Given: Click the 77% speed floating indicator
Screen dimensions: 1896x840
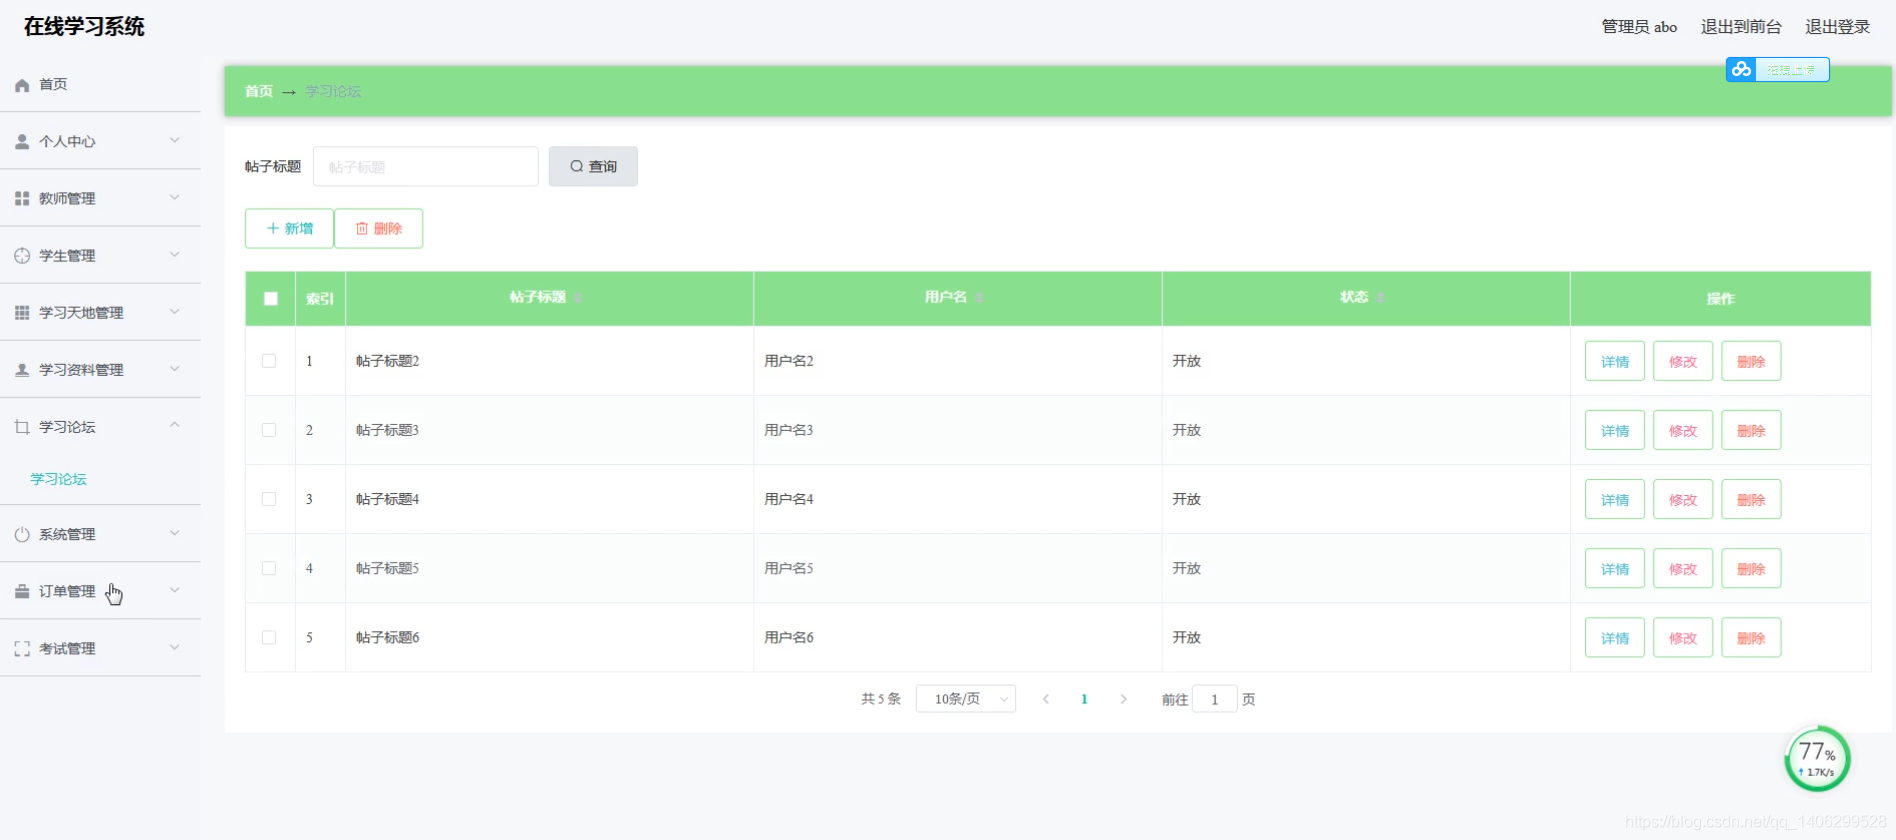Looking at the screenshot, I should coord(1817,759).
